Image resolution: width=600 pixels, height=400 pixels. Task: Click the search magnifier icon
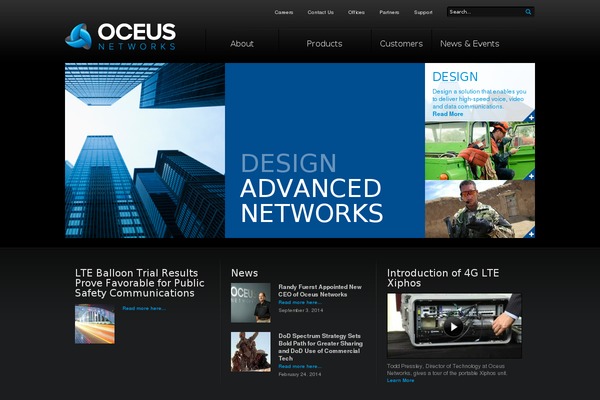(528, 12)
